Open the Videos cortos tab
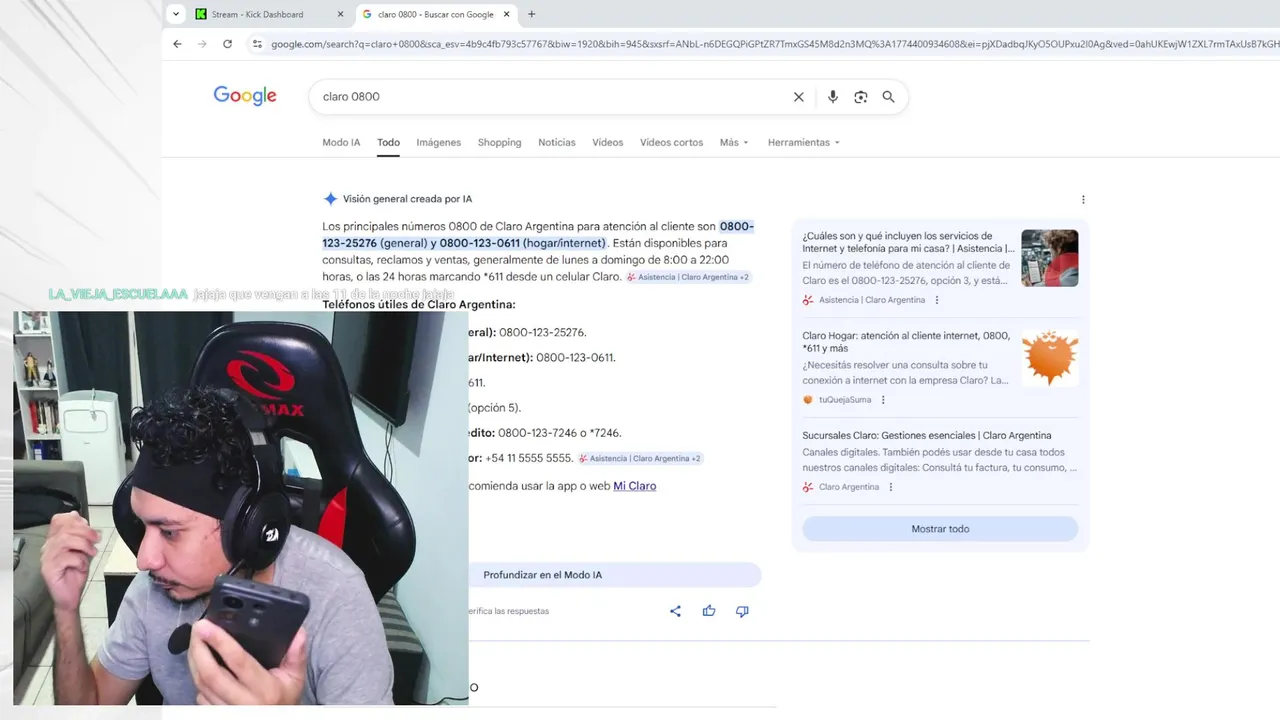Image resolution: width=1280 pixels, height=720 pixels. point(671,142)
